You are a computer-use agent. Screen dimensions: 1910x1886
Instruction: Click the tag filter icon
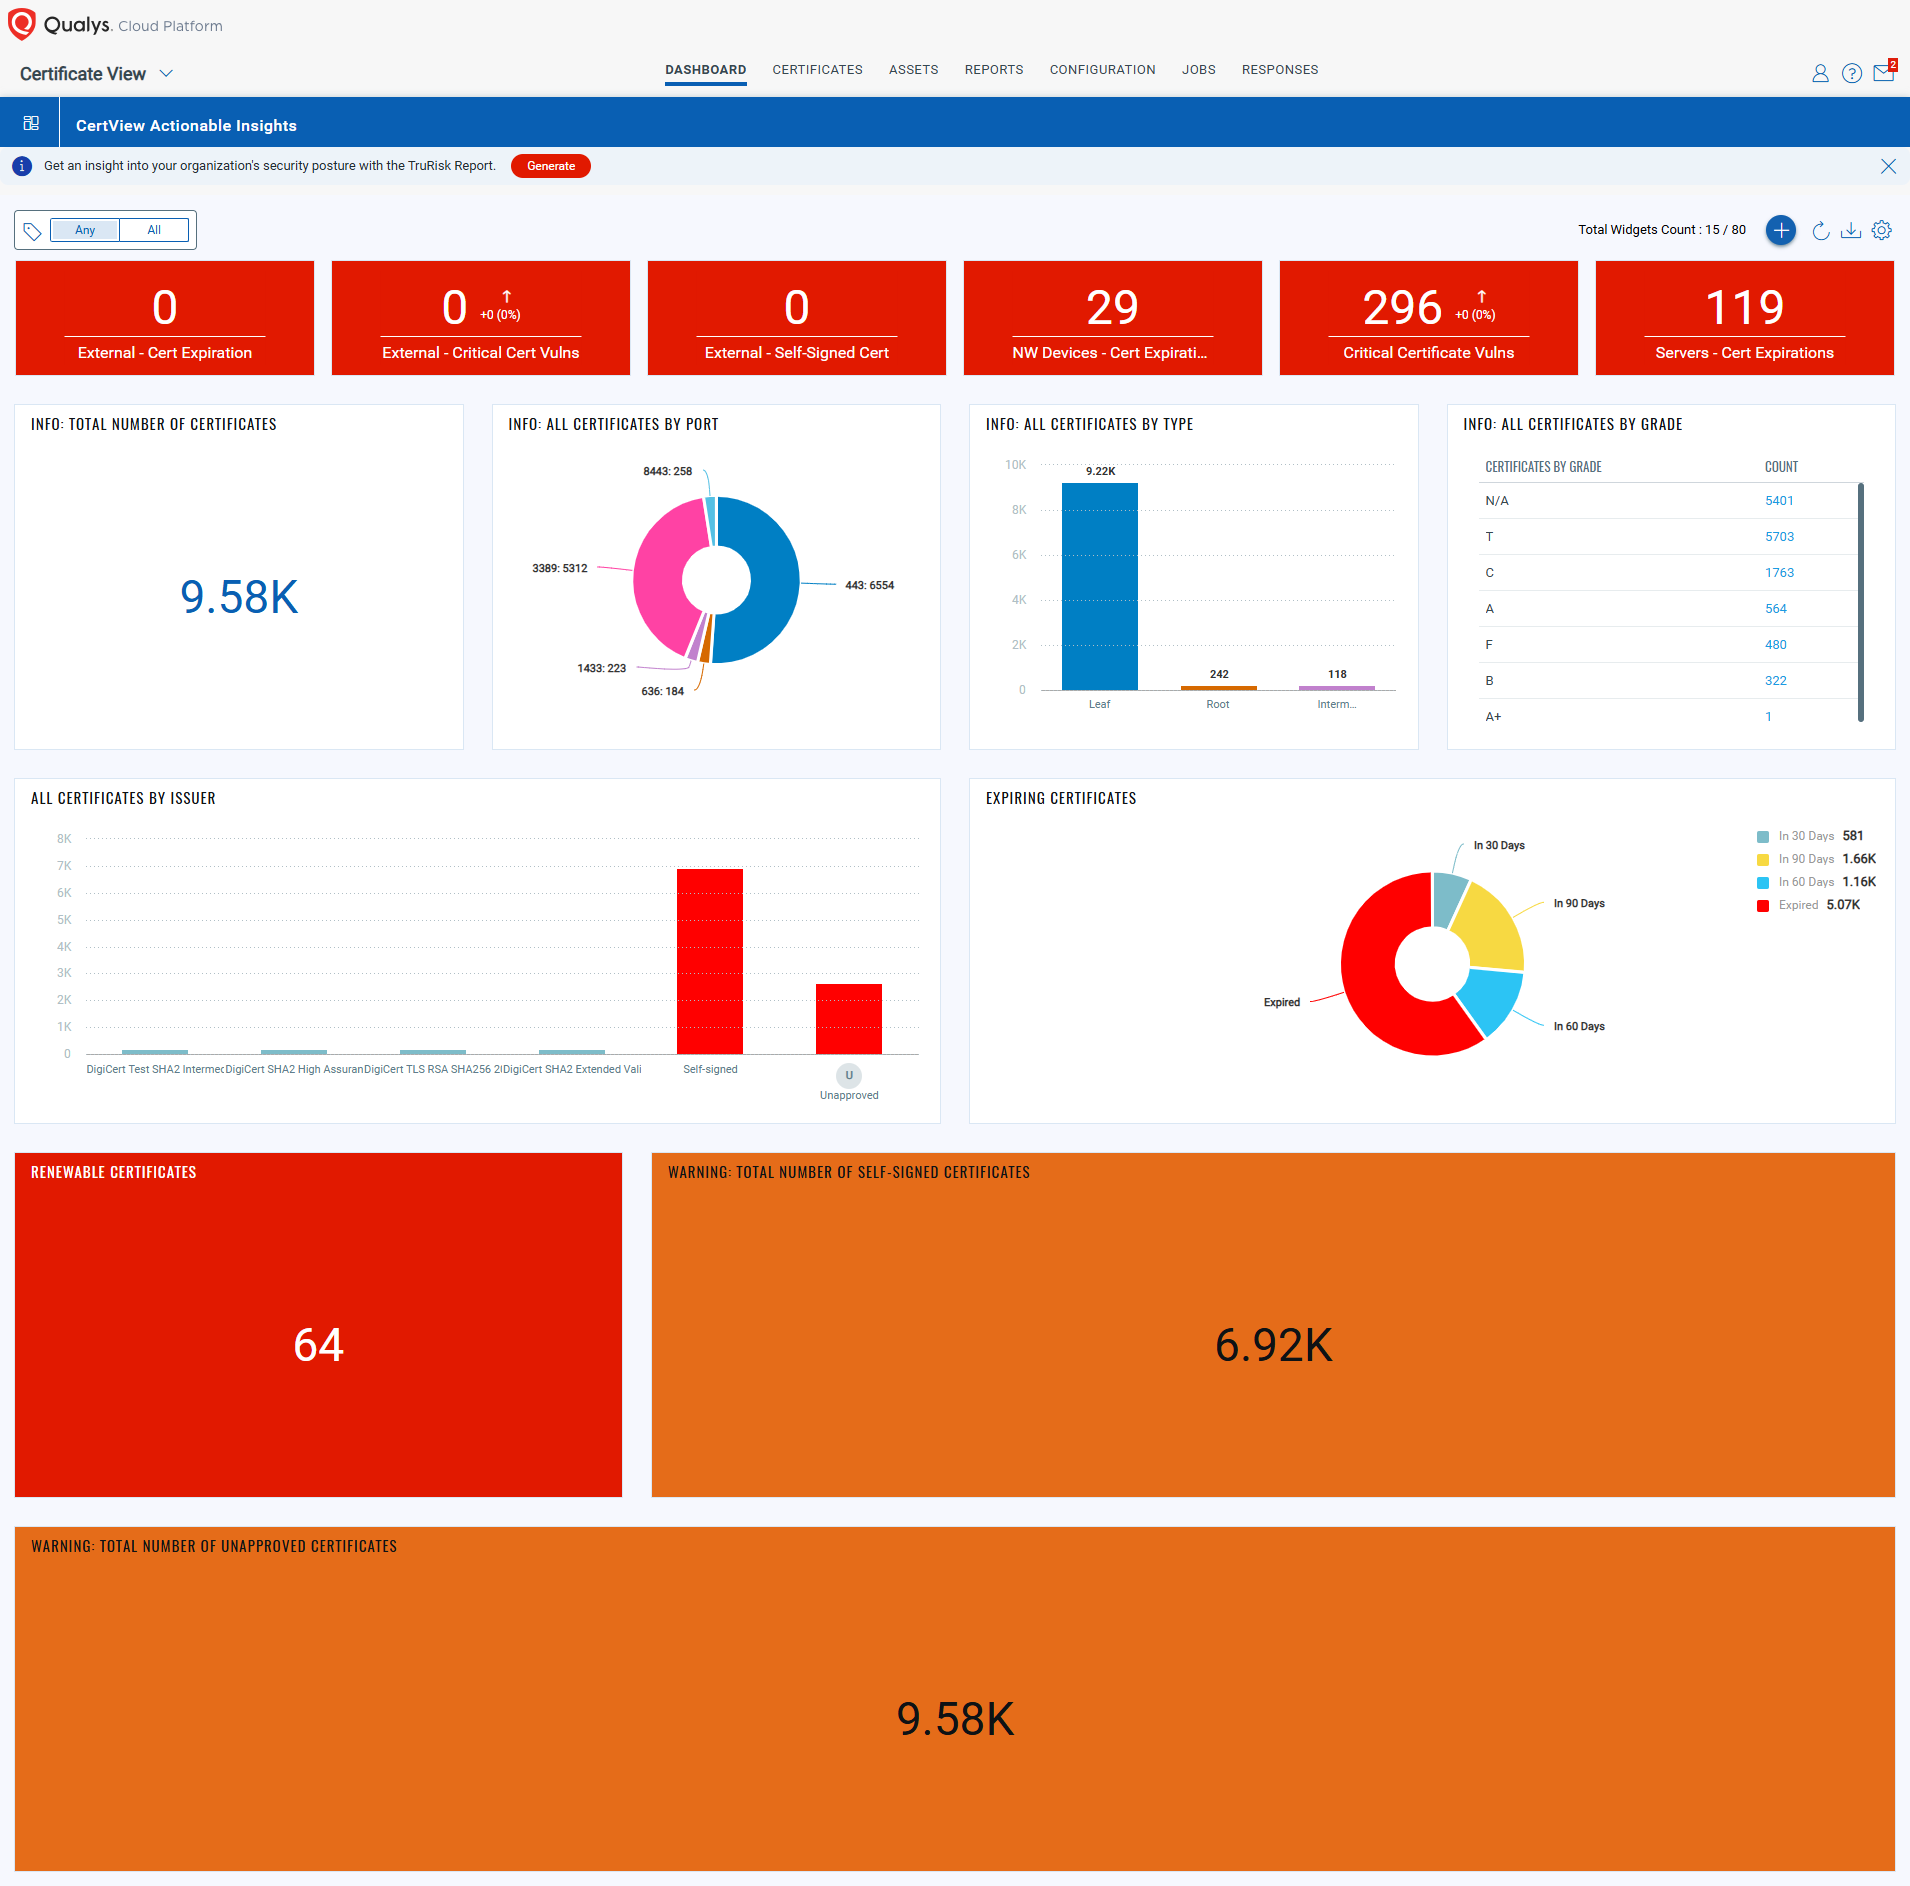pos(32,231)
